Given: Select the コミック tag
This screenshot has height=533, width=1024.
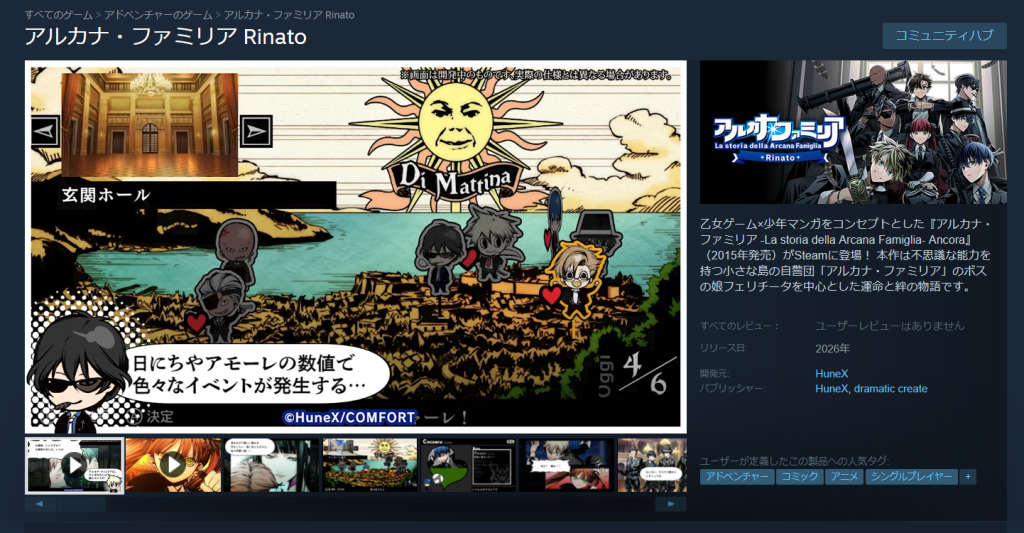Looking at the screenshot, I should 800,477.
